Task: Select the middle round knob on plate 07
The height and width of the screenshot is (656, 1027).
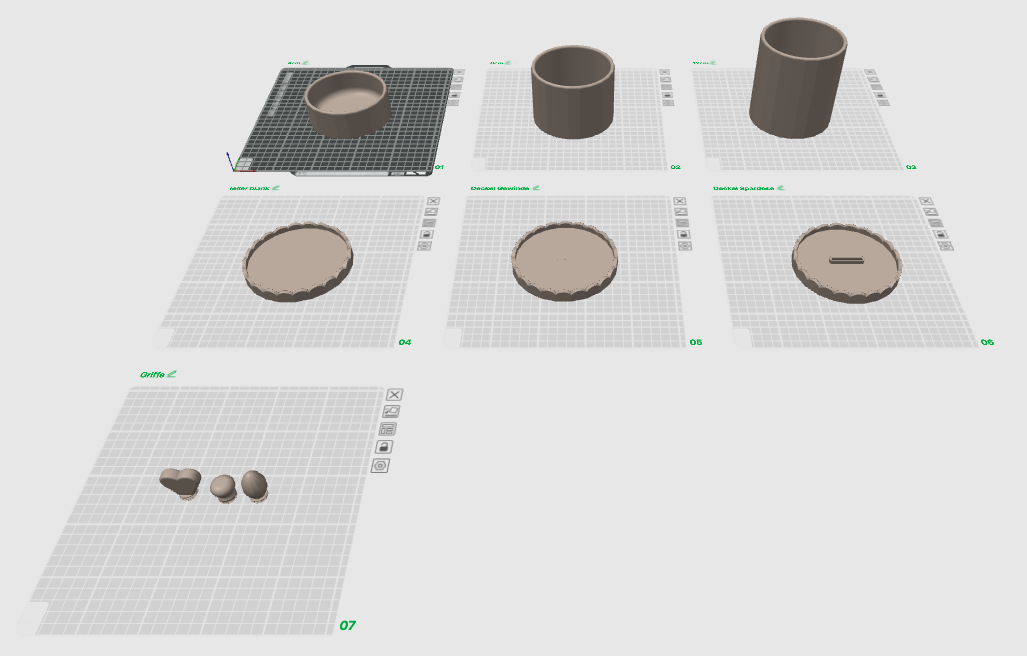Action: (223, 488)
